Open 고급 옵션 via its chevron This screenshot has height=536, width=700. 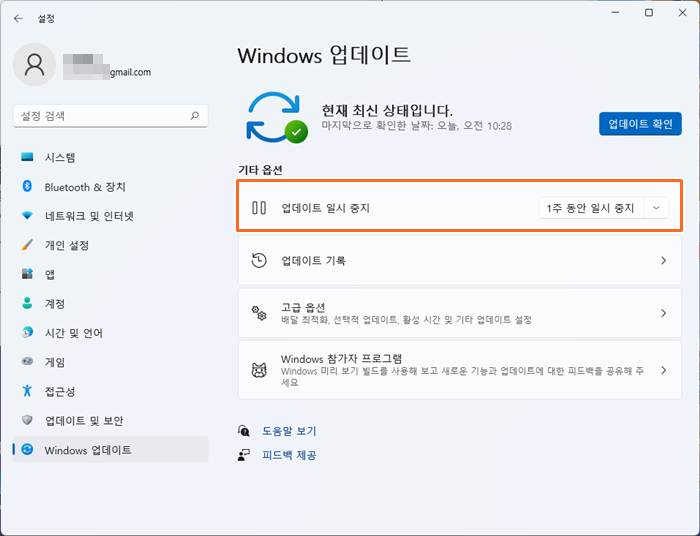(x=663, y=313)
